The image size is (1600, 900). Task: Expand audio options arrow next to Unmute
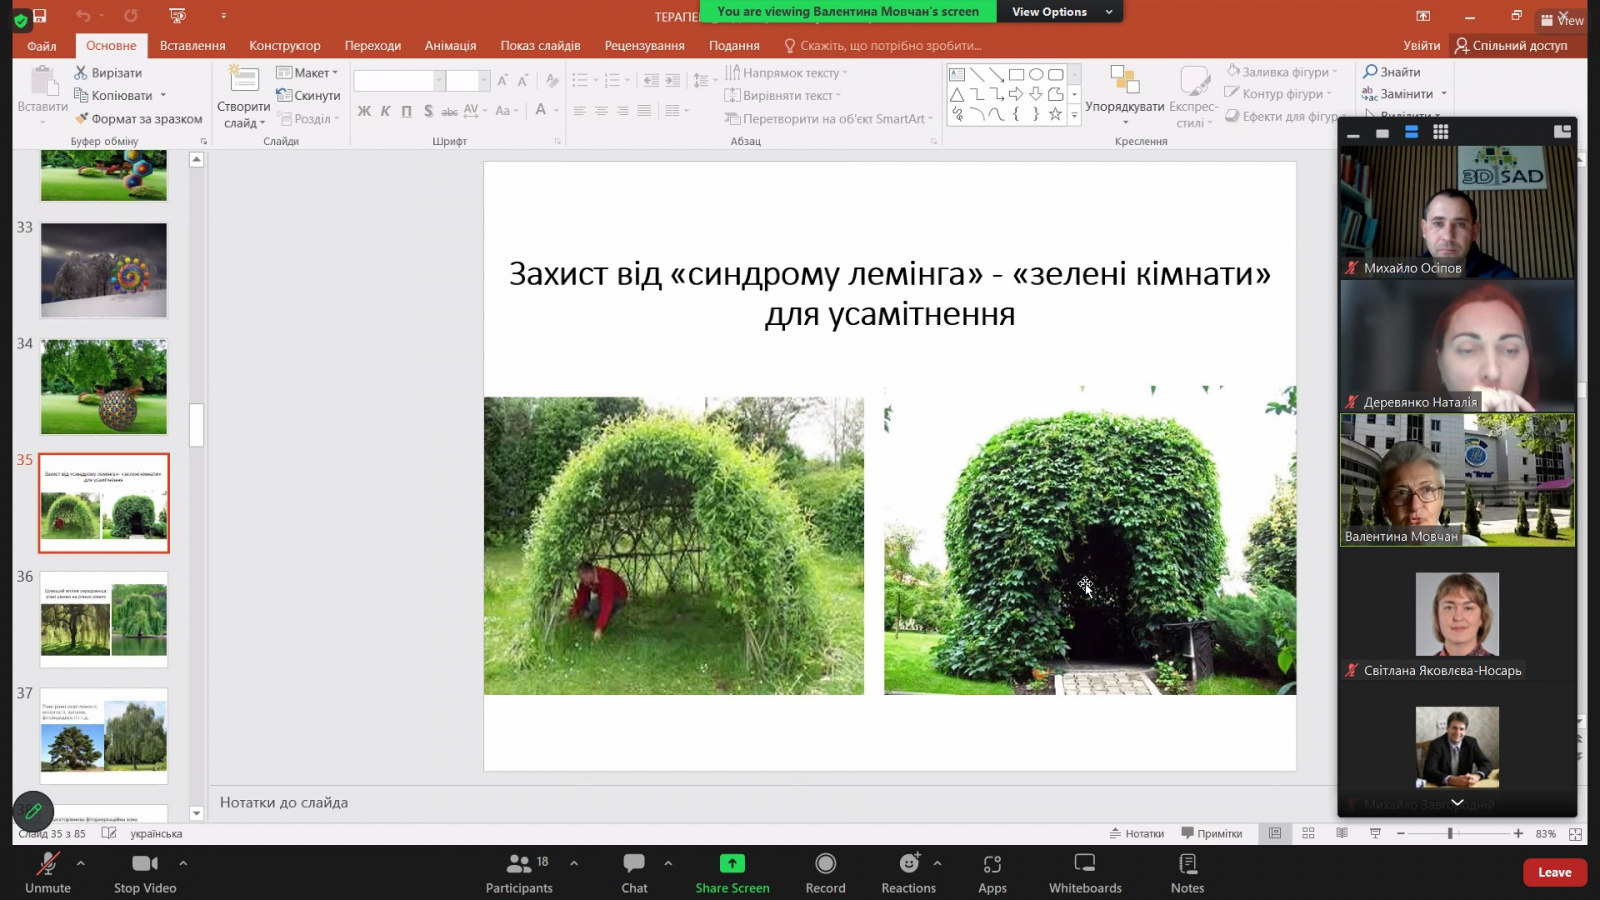pyautogui.click(x=81, y=862)
